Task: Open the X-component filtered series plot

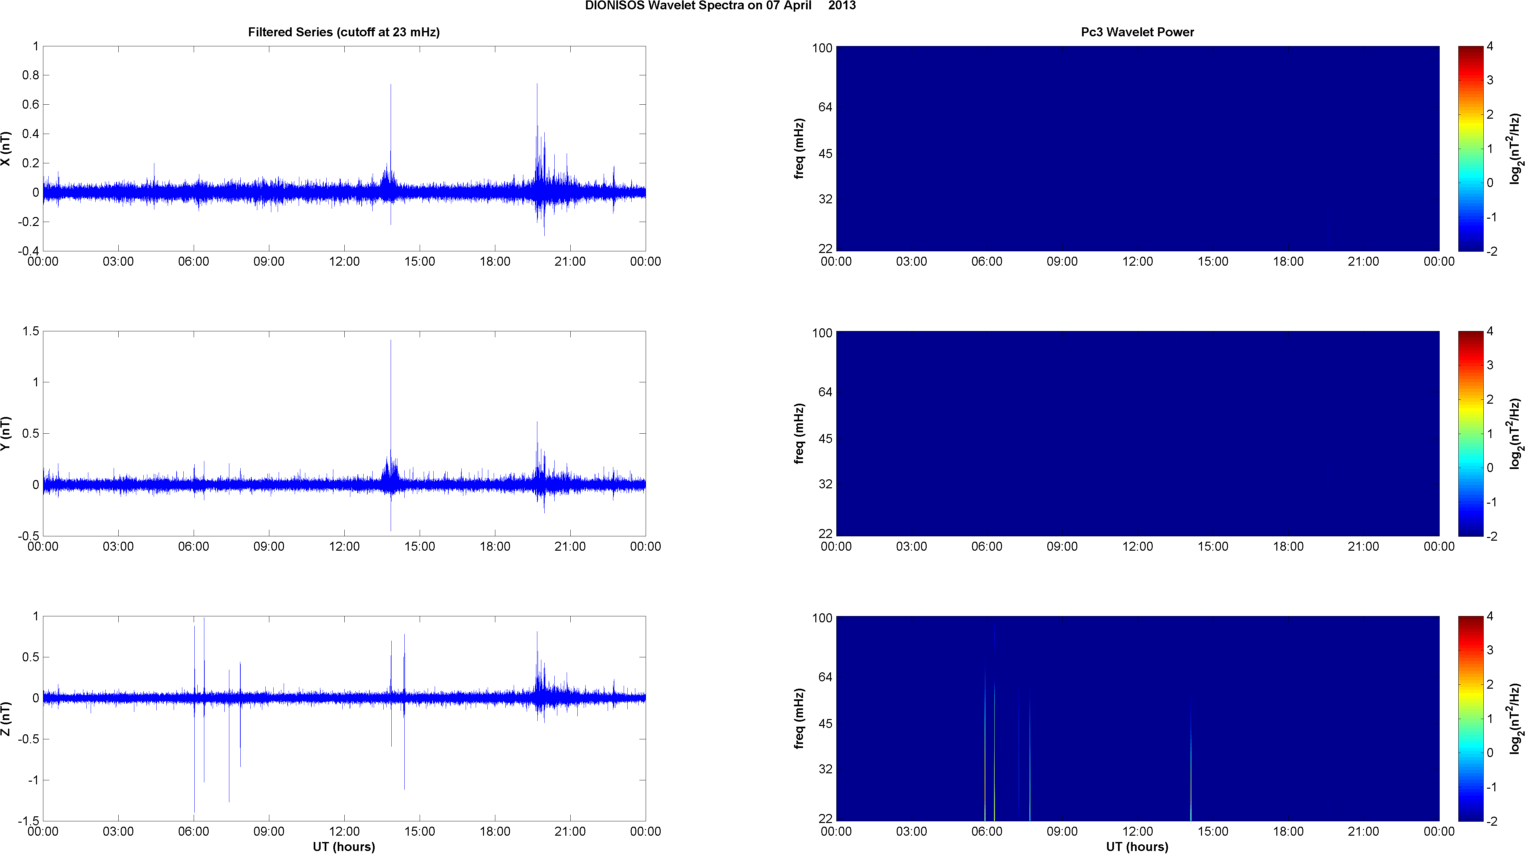Action: click(x=344, y=149)
